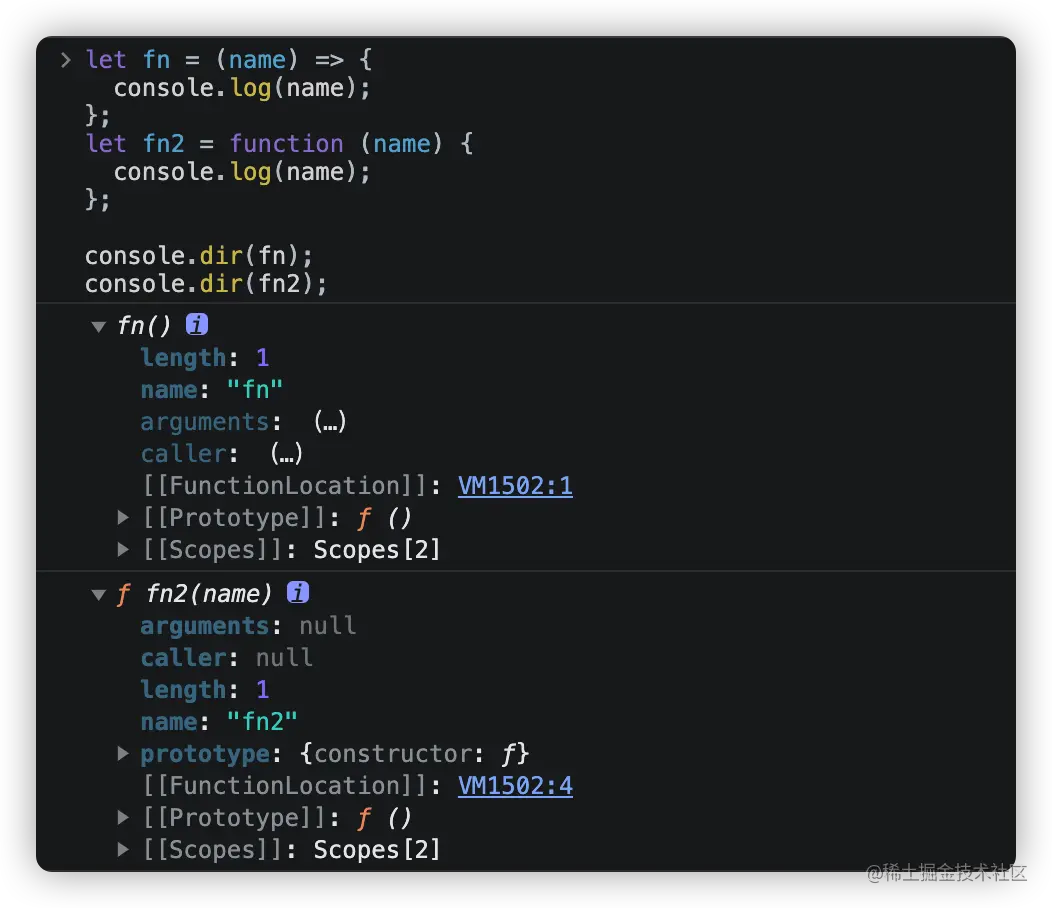Click the info icon next to fn()
Viewport: 1052px width, 908px height.
tap(197, 325)
